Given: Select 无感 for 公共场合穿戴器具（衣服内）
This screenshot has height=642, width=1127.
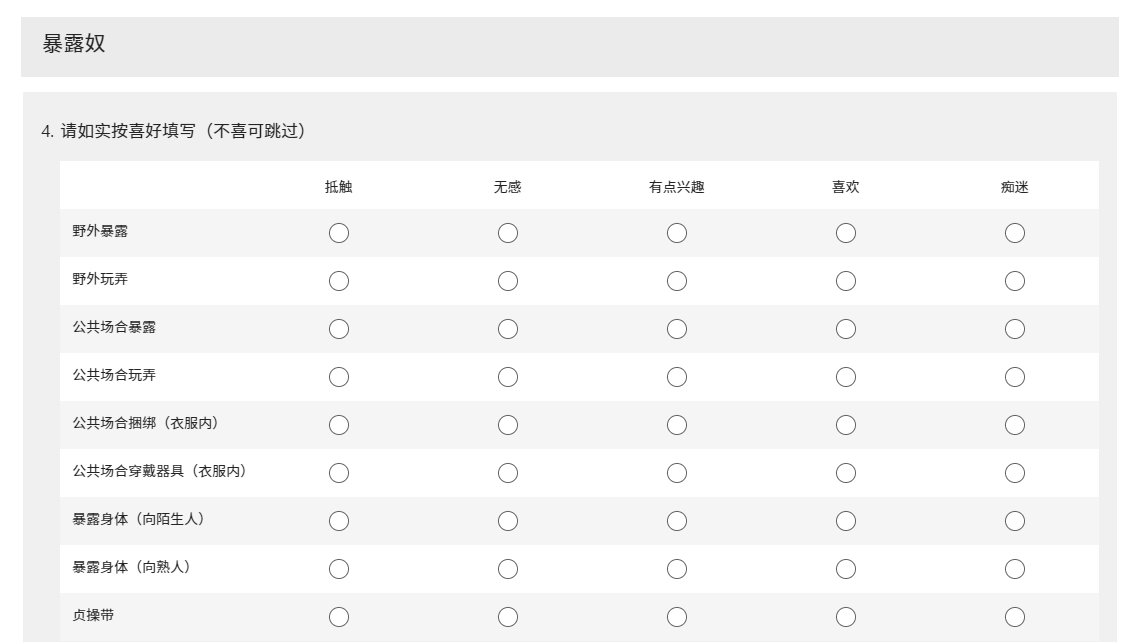Looking at the screenshot, I should tap(508, 473).
